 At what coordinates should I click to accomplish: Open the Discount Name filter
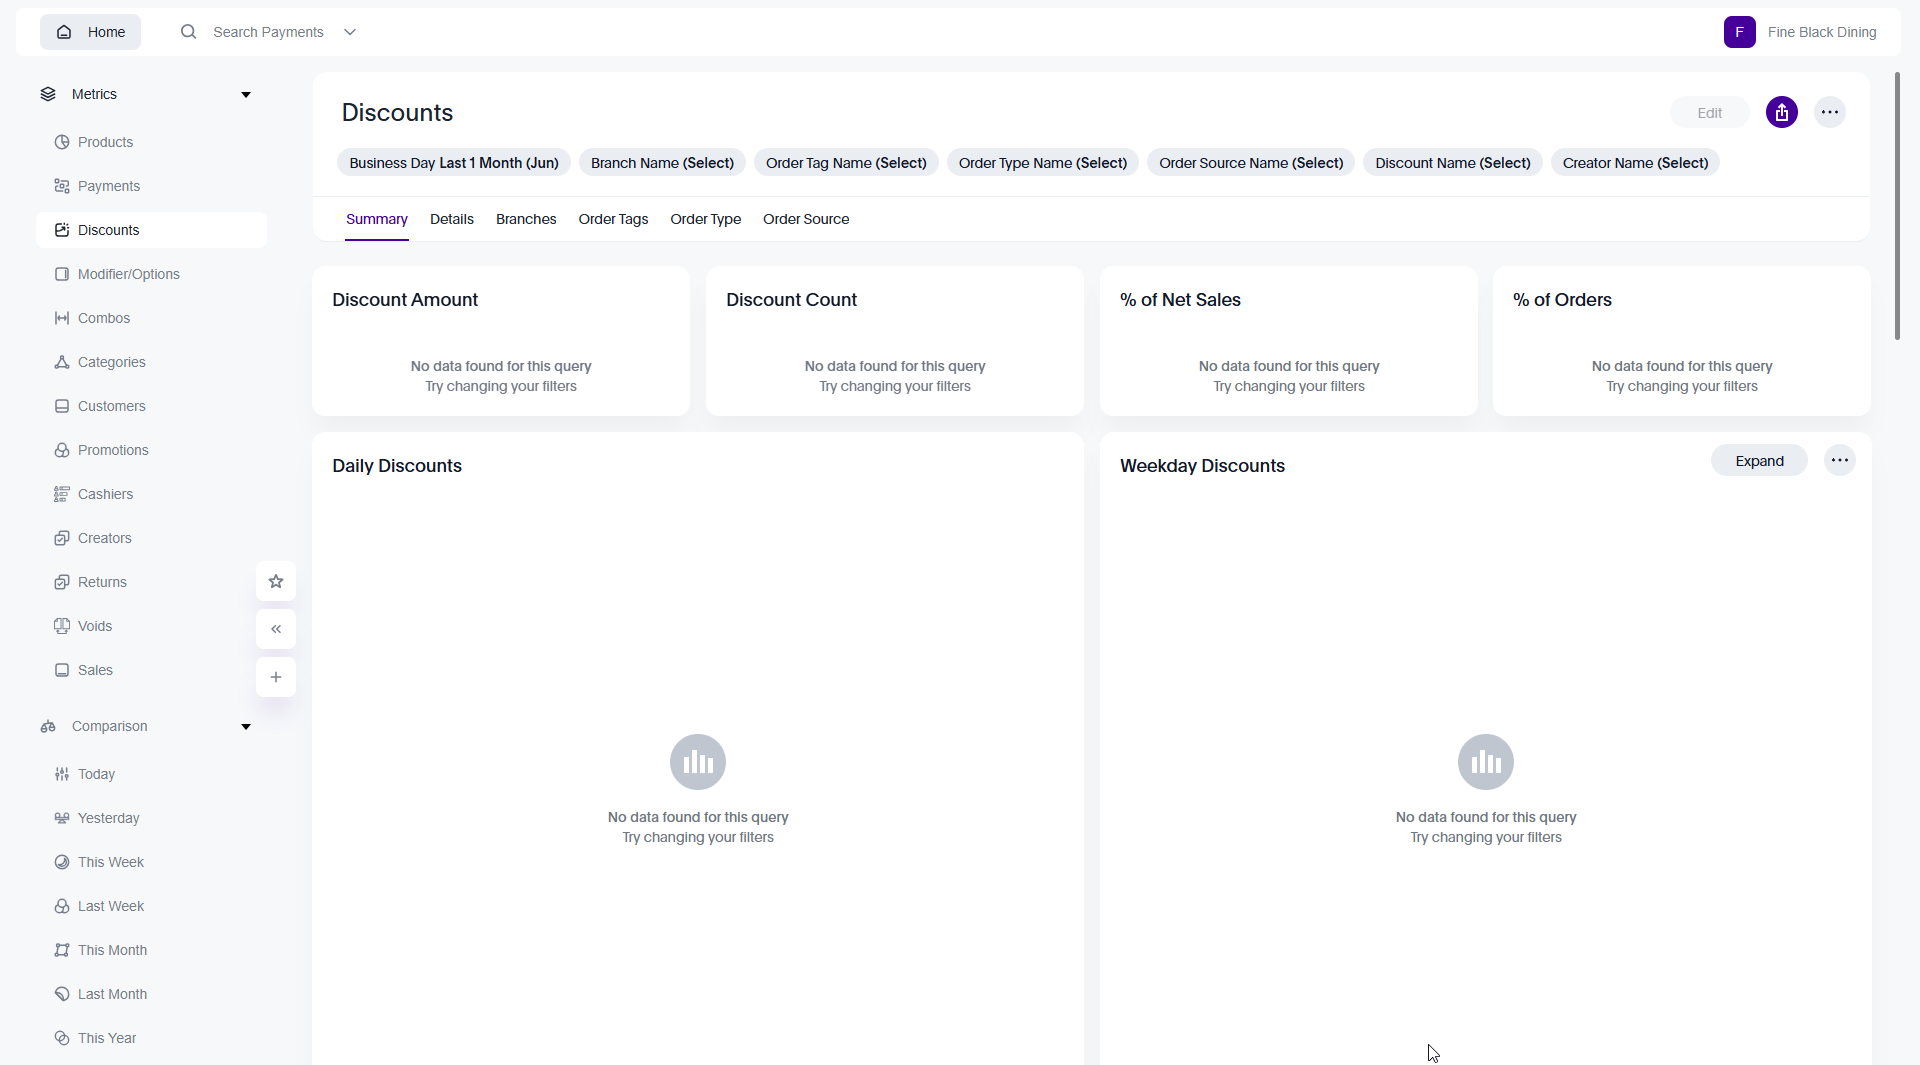point(1452,162)
